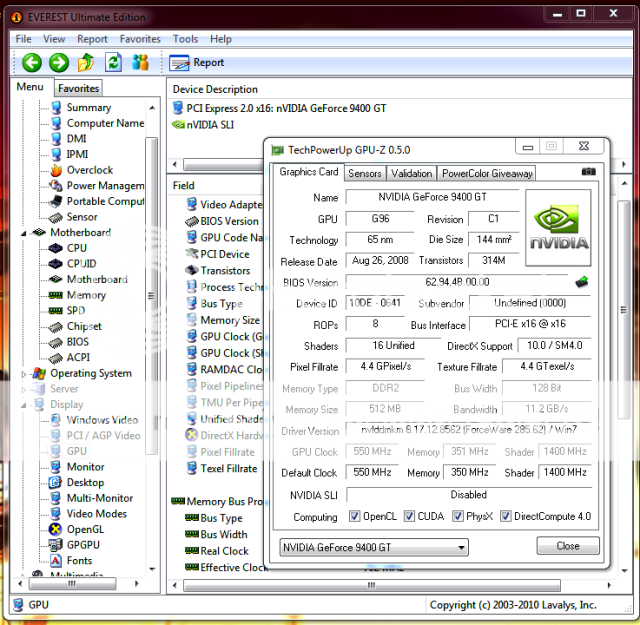Viewport: 640px width, 625px height.
Task: Open the Report toolbar button
Action: pyautogui.click(x=197, y=62)
